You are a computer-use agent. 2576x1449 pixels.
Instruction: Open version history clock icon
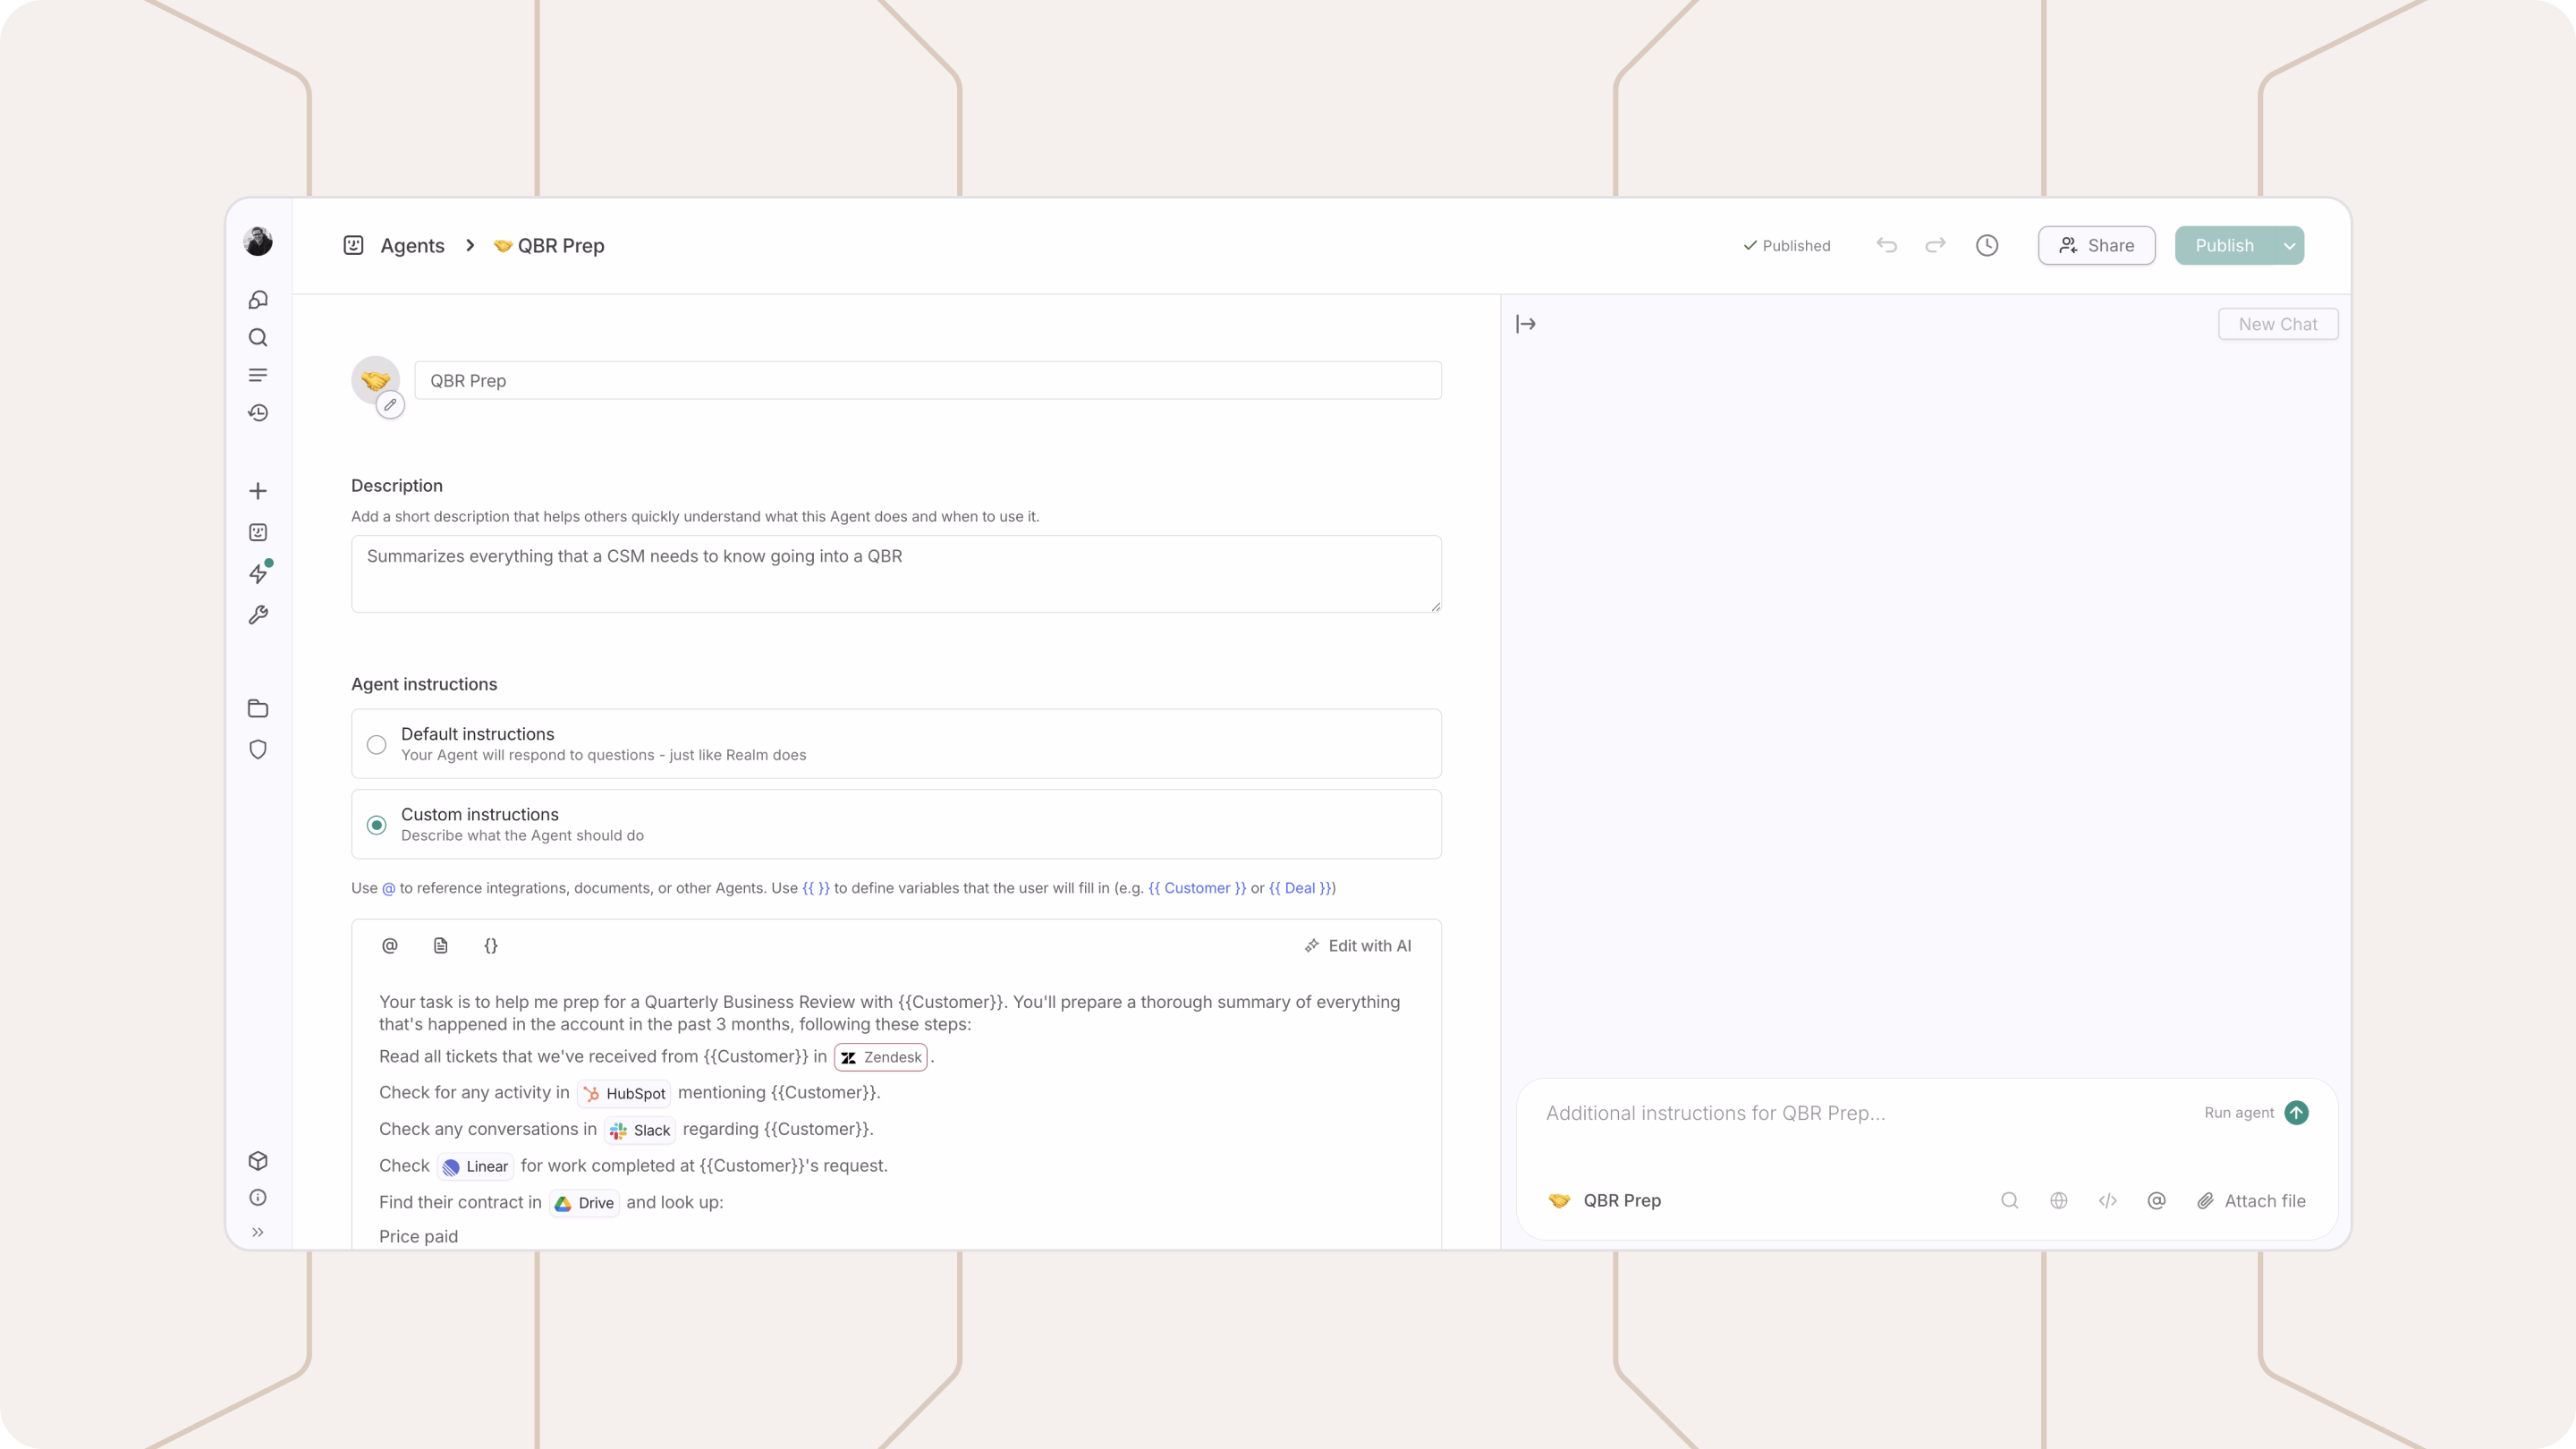(1986, 245)
